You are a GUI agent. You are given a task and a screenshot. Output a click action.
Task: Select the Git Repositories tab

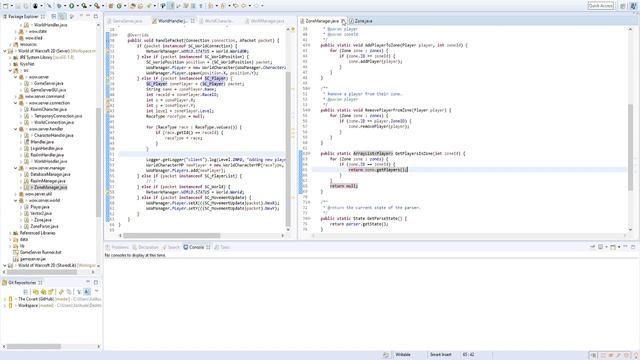point(22,282)
